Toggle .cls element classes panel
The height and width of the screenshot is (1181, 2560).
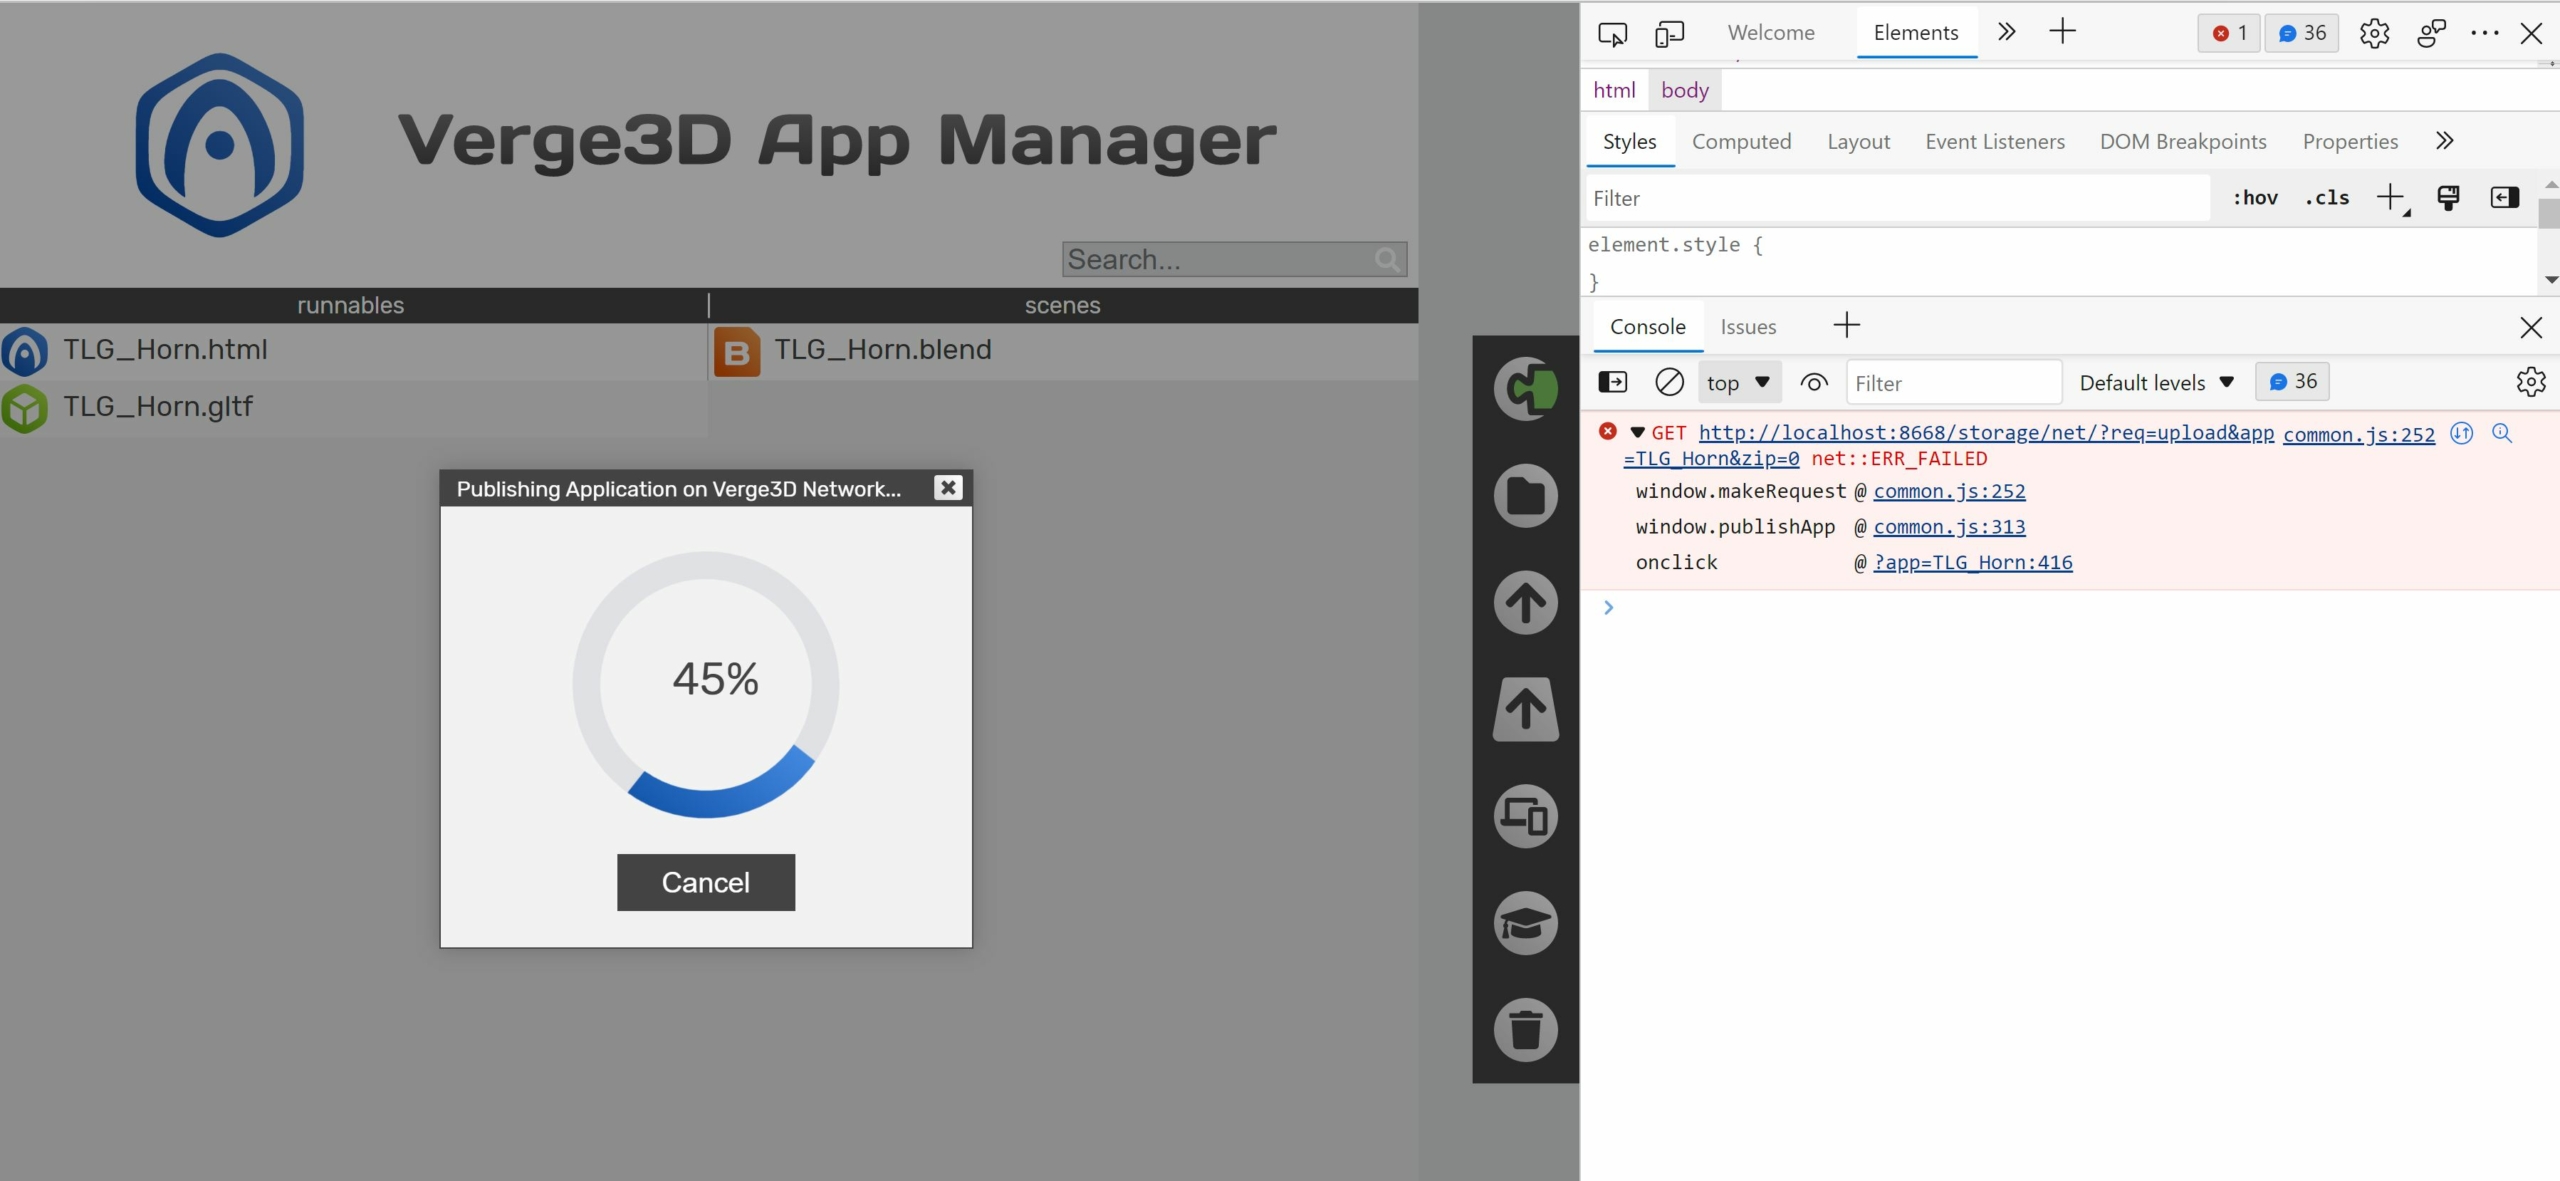2327,198
